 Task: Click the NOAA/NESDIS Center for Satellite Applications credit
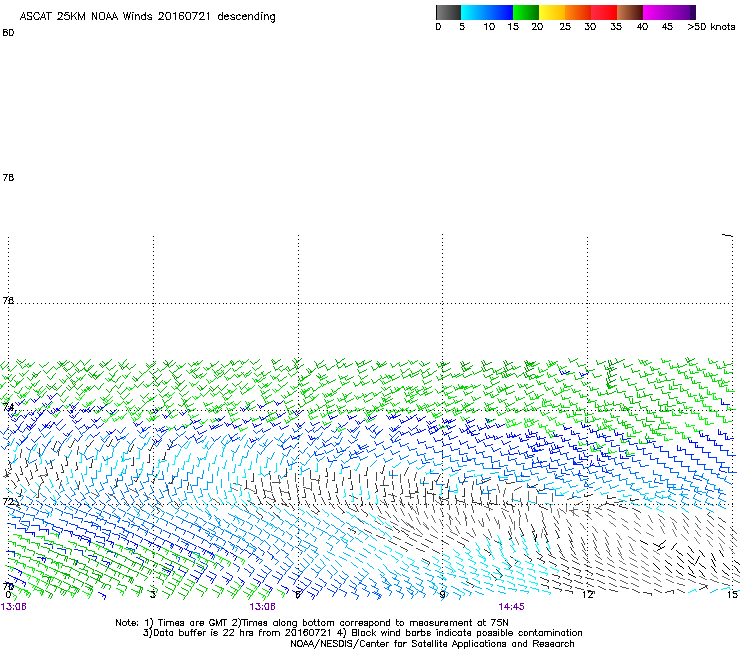click(432, 644)
